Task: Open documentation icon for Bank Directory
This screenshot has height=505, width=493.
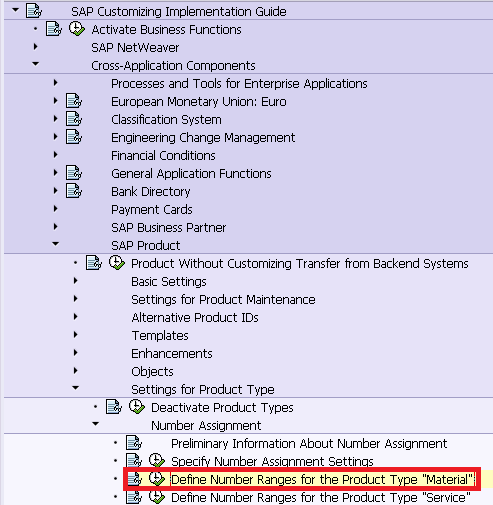Action: pos(74,191)
